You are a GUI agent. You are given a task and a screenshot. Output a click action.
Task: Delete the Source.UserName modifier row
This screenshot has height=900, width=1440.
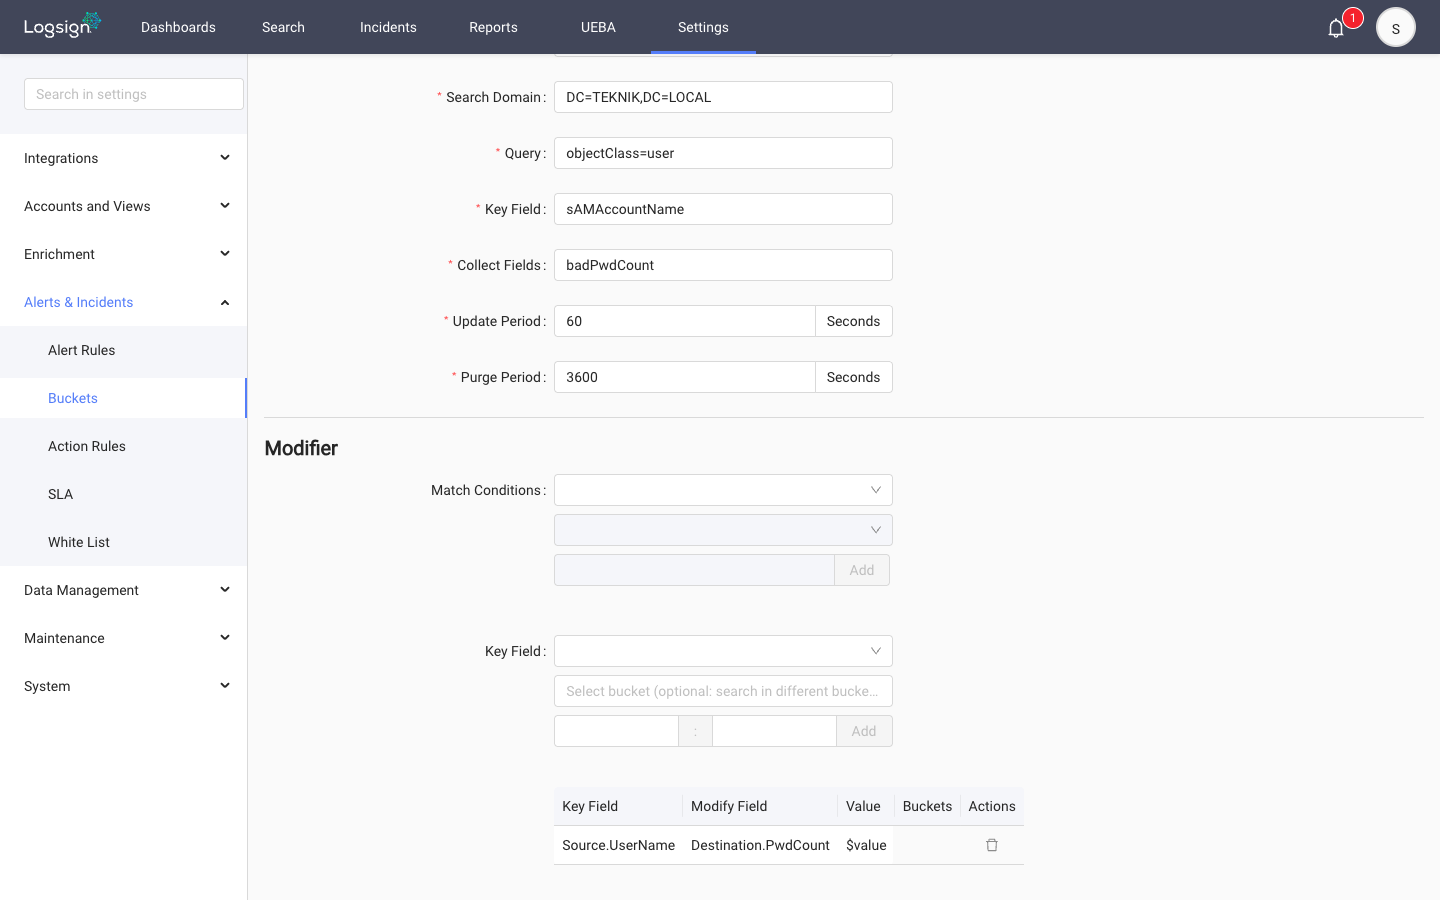coord(992,845)
